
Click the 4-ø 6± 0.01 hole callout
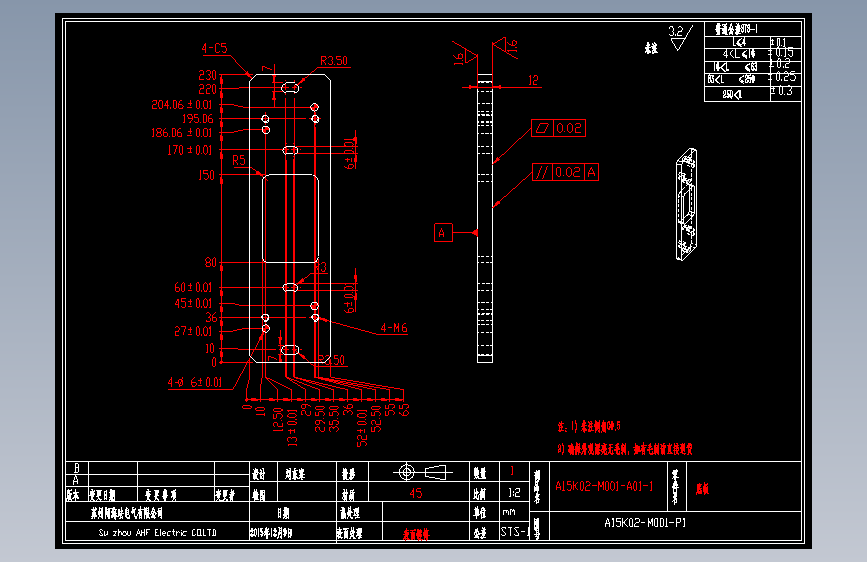pos(195,382)
